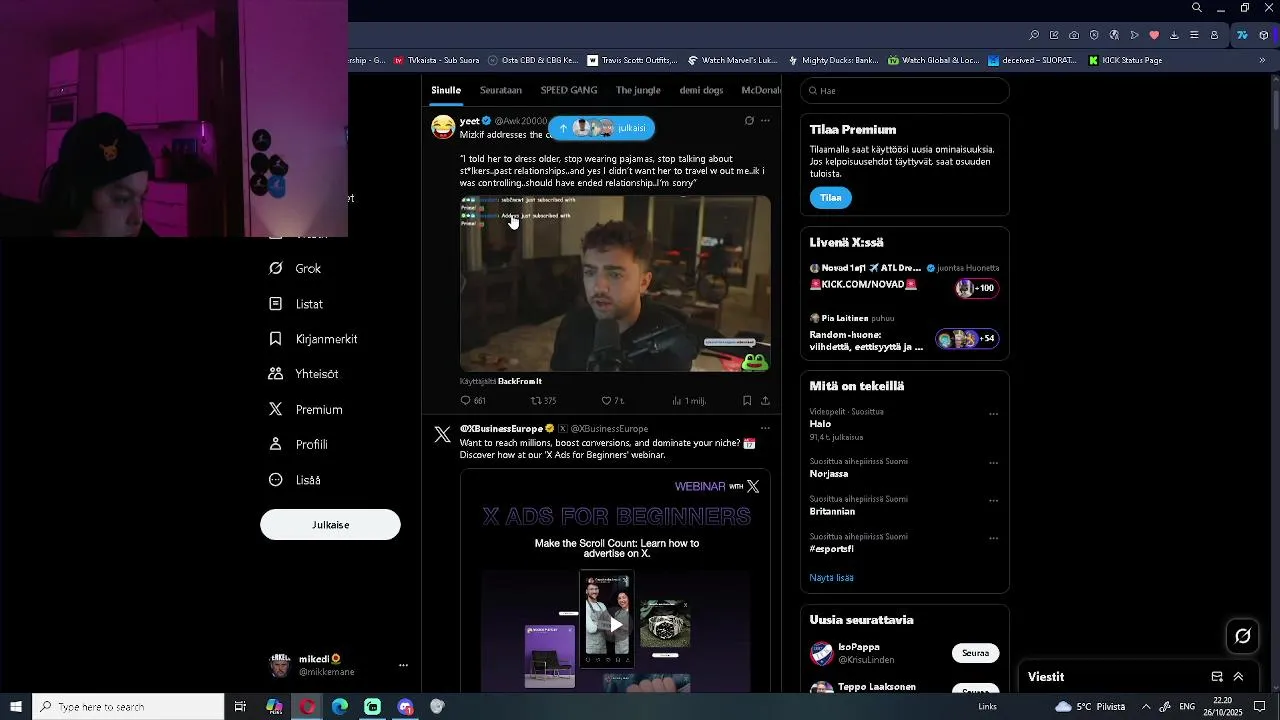Open the floating Grok button
This screenshot has height=720, width=1280.
tap(1243, 636)
